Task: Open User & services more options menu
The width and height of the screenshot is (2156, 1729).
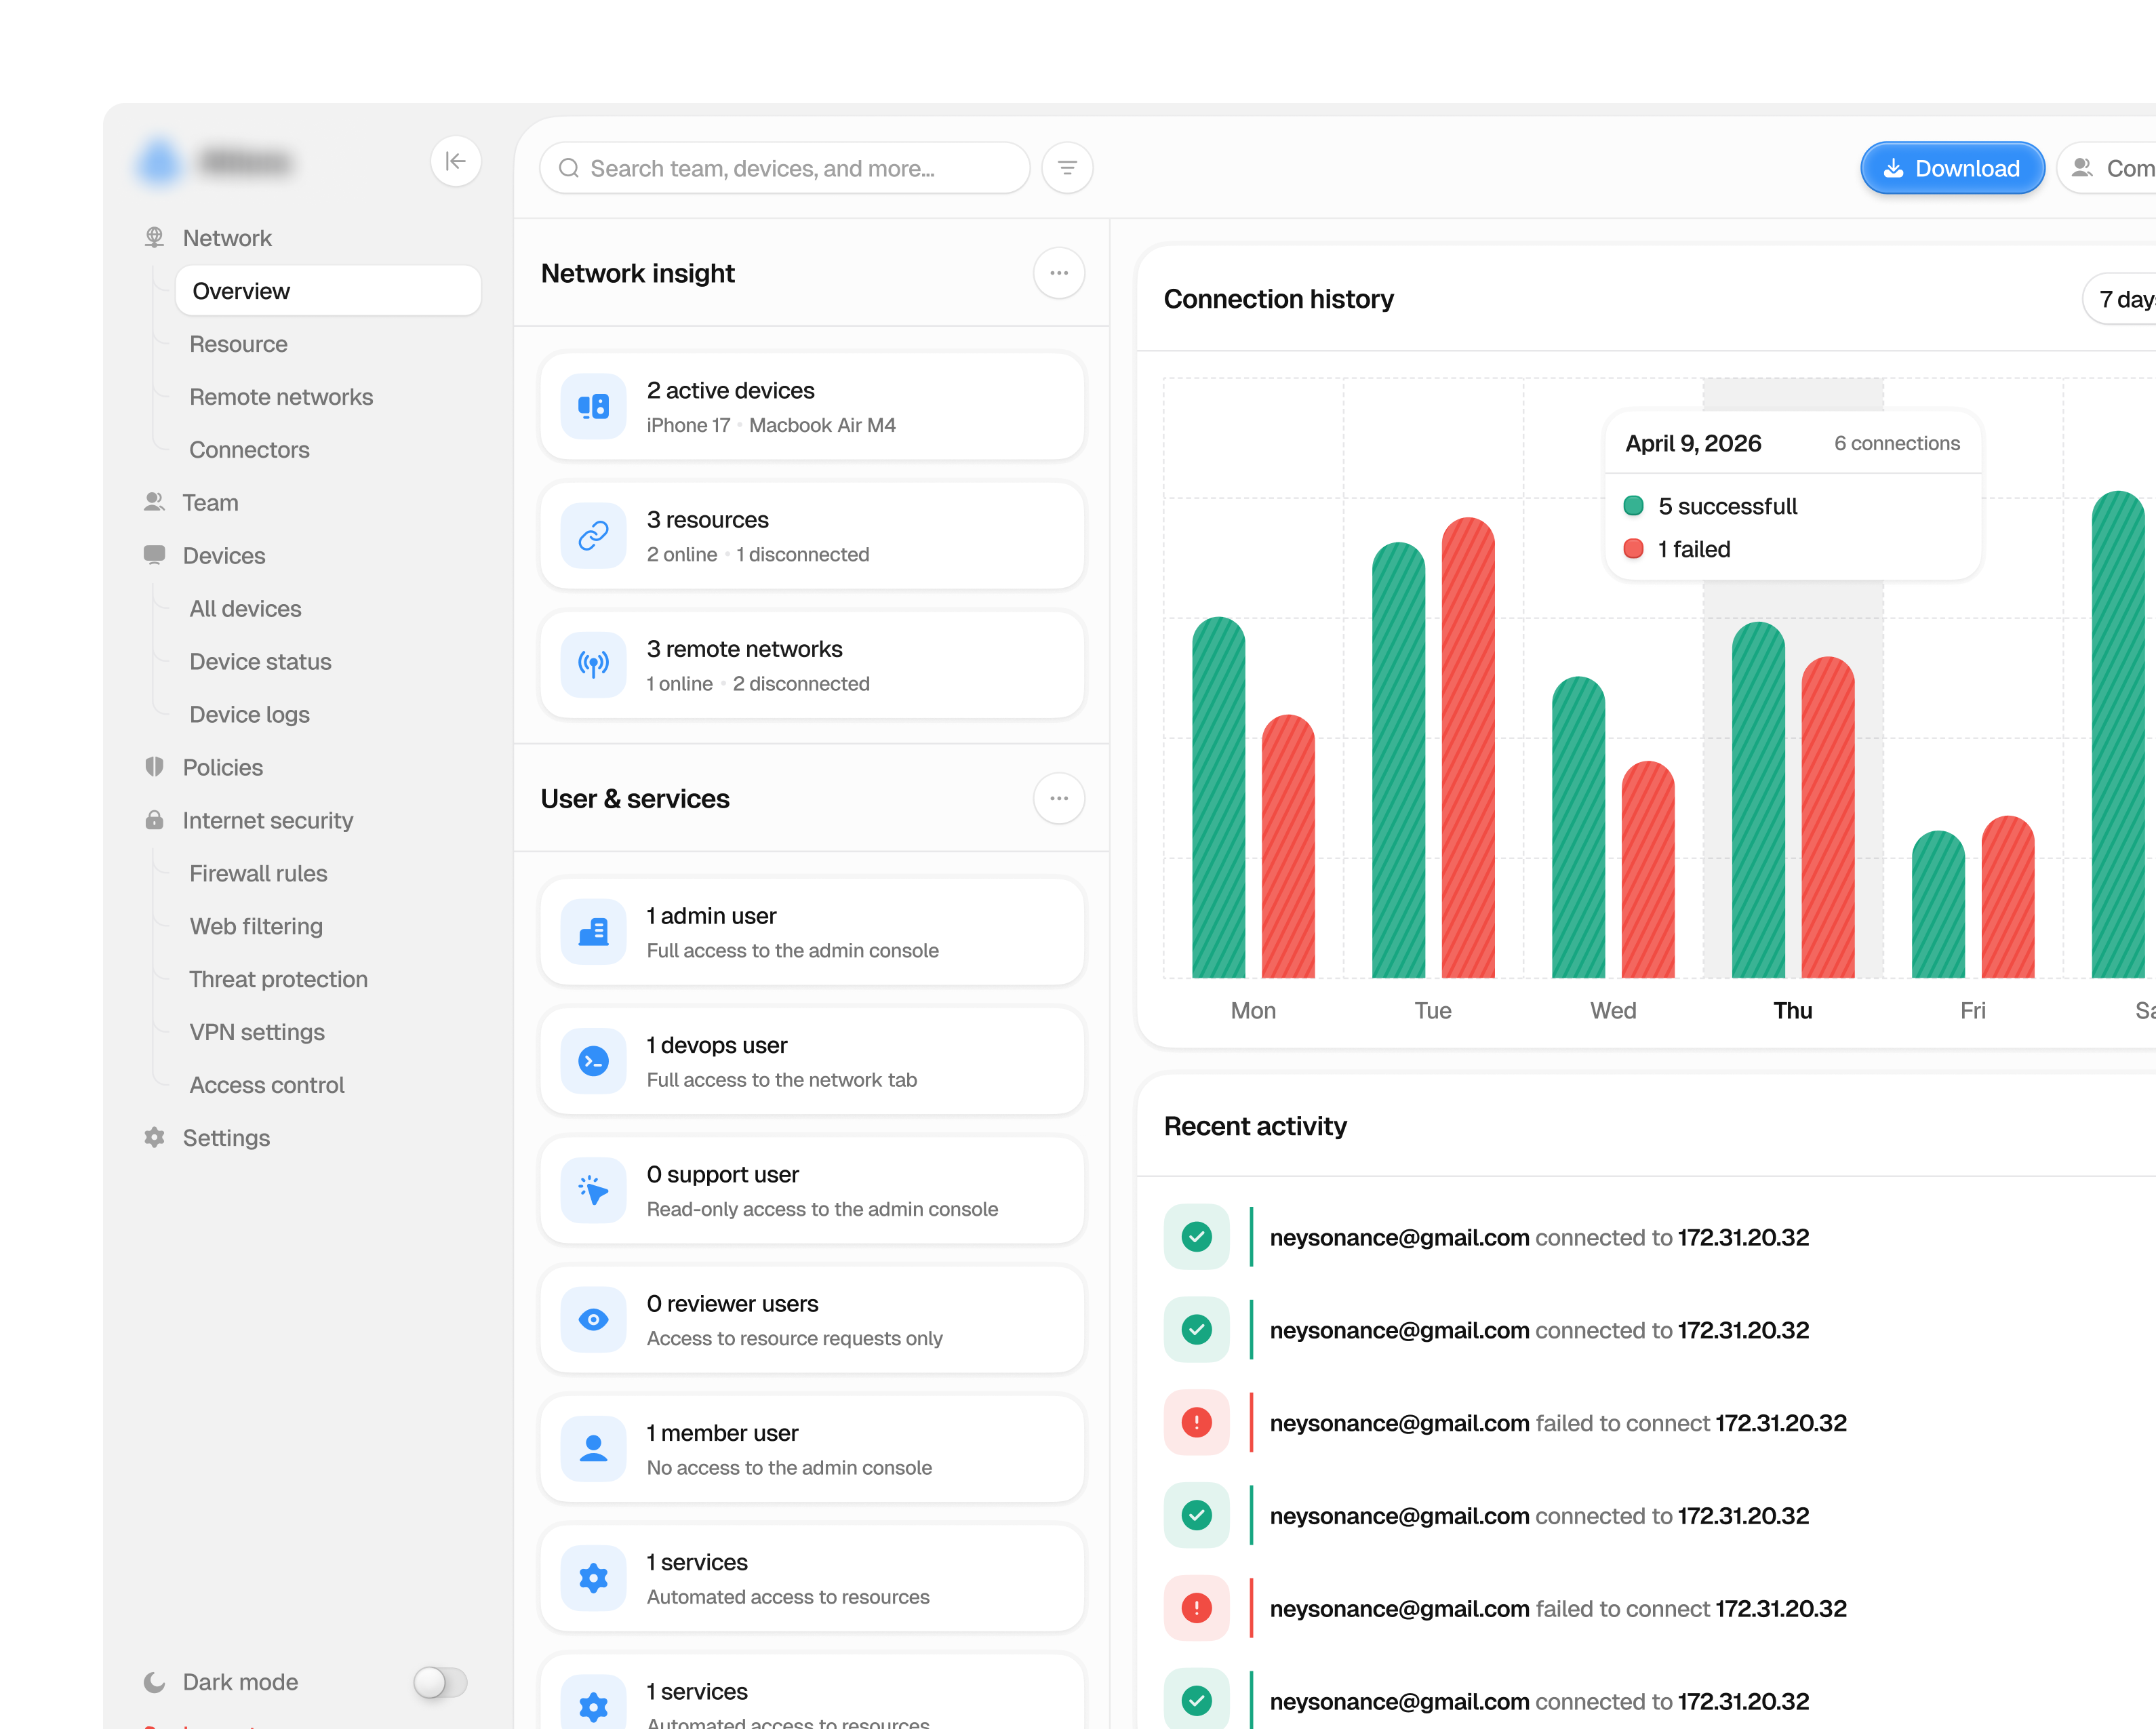Action: tap(1059, 798)
